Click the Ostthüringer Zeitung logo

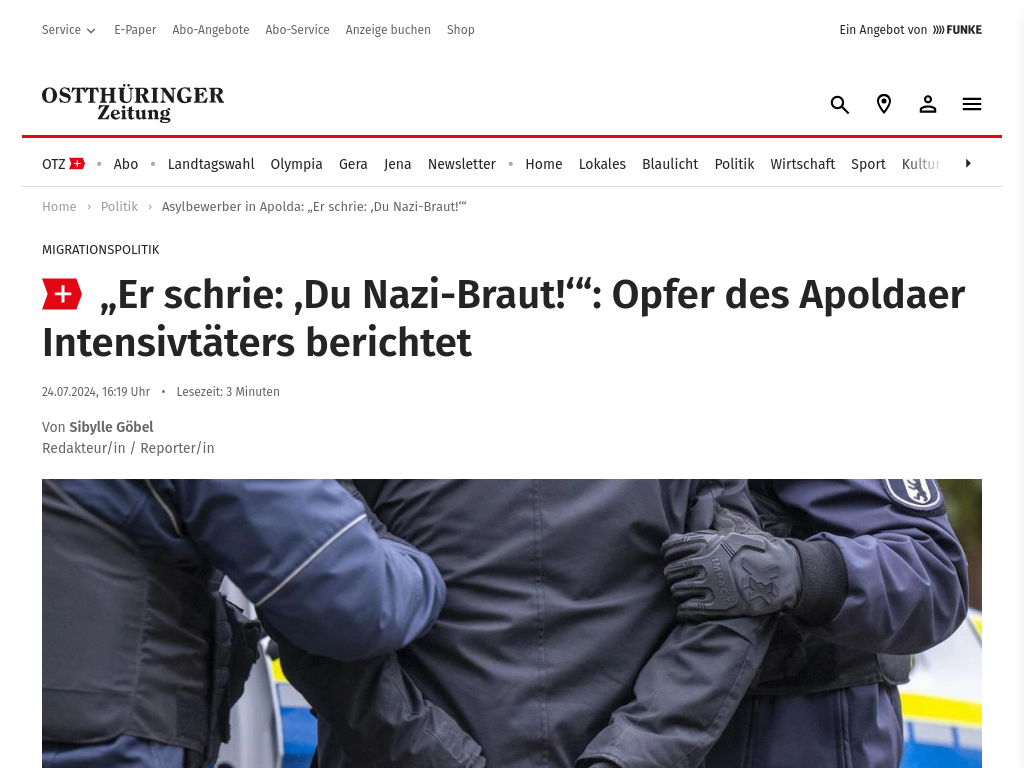click(133, 104)
